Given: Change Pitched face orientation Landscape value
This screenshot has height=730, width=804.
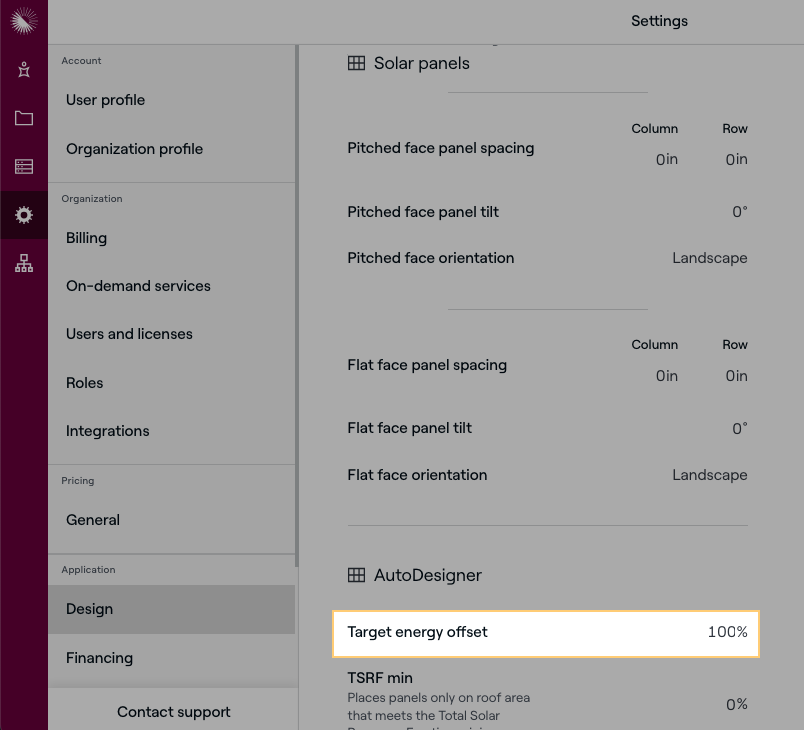Looking at the screenshot, I should [x=709, y=258].
